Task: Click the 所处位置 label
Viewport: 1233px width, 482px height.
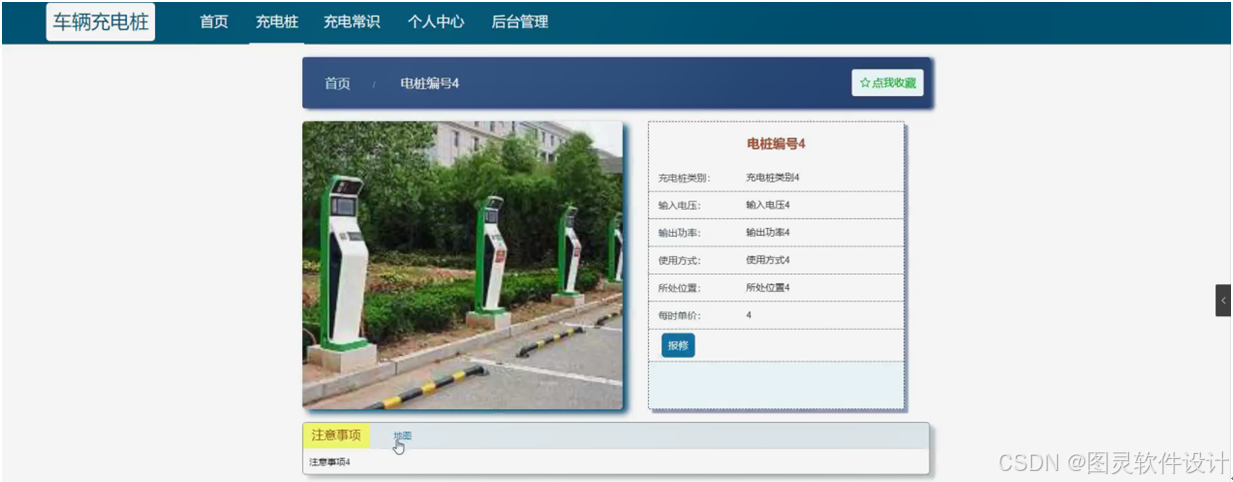Action: tap(680, 288)
